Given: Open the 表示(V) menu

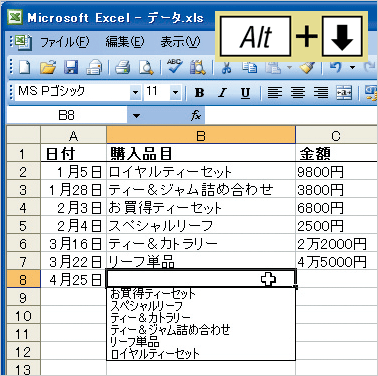Looking at the screenshot, I should pos(180,42).
